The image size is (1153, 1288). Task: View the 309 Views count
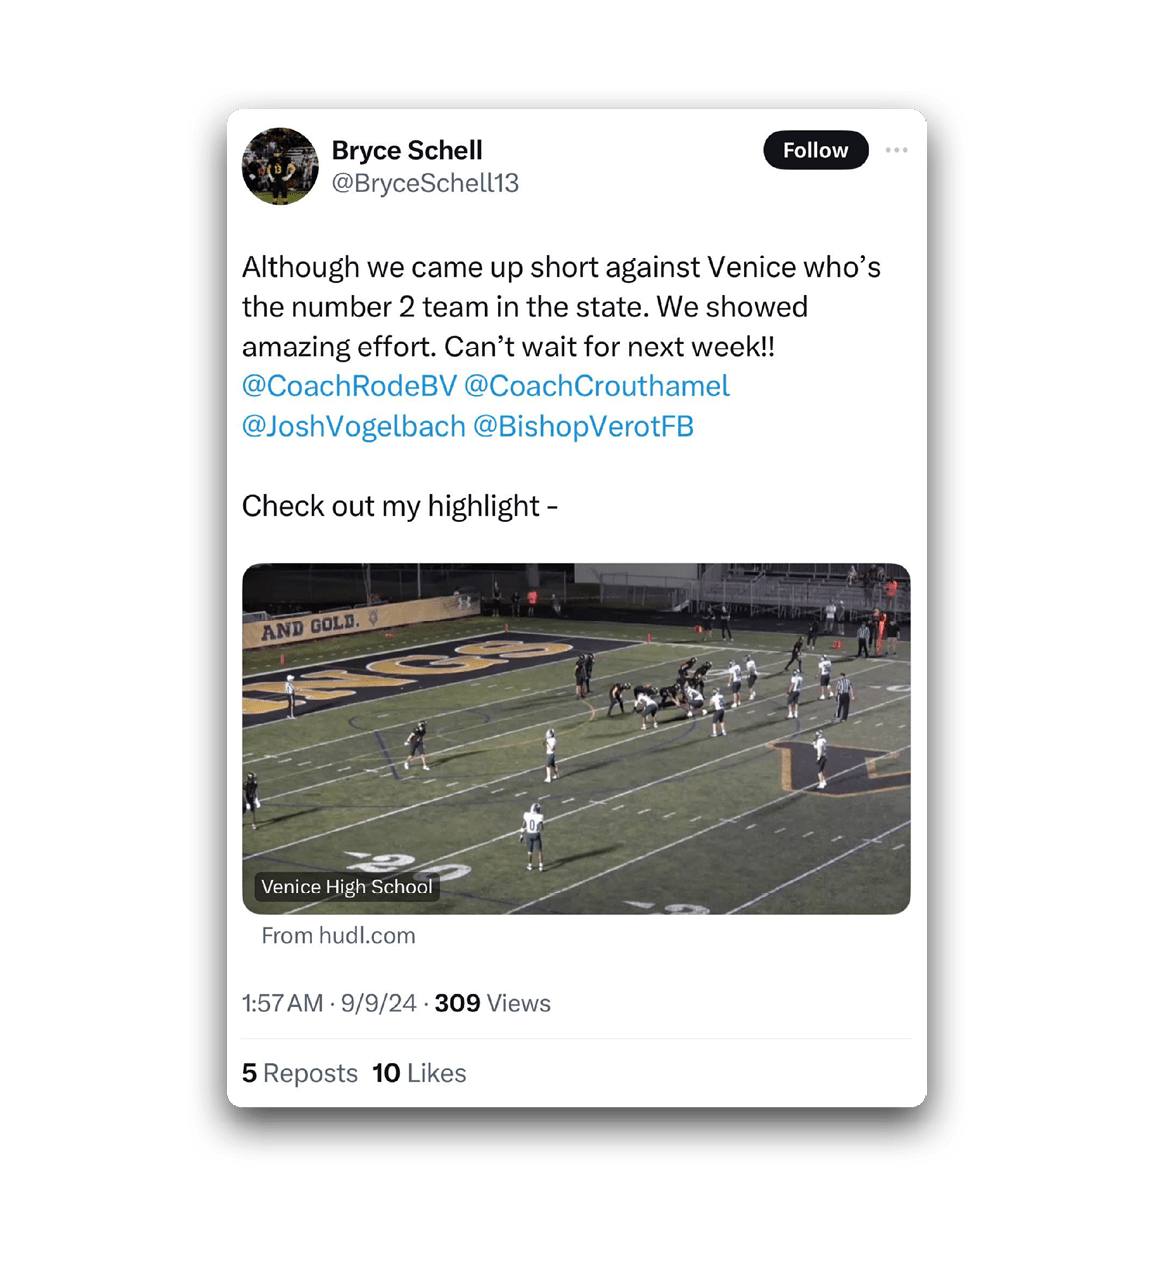pos(492,1003)
